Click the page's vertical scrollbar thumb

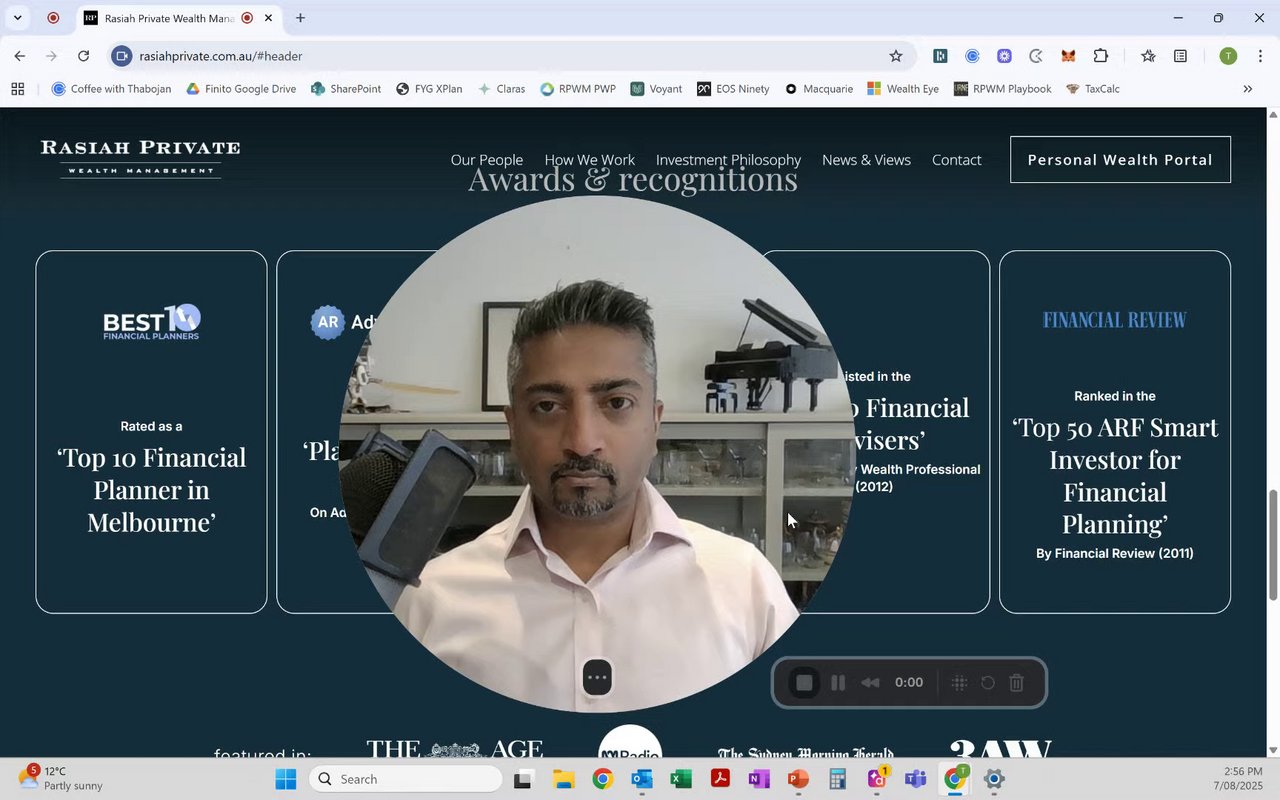1273,545
